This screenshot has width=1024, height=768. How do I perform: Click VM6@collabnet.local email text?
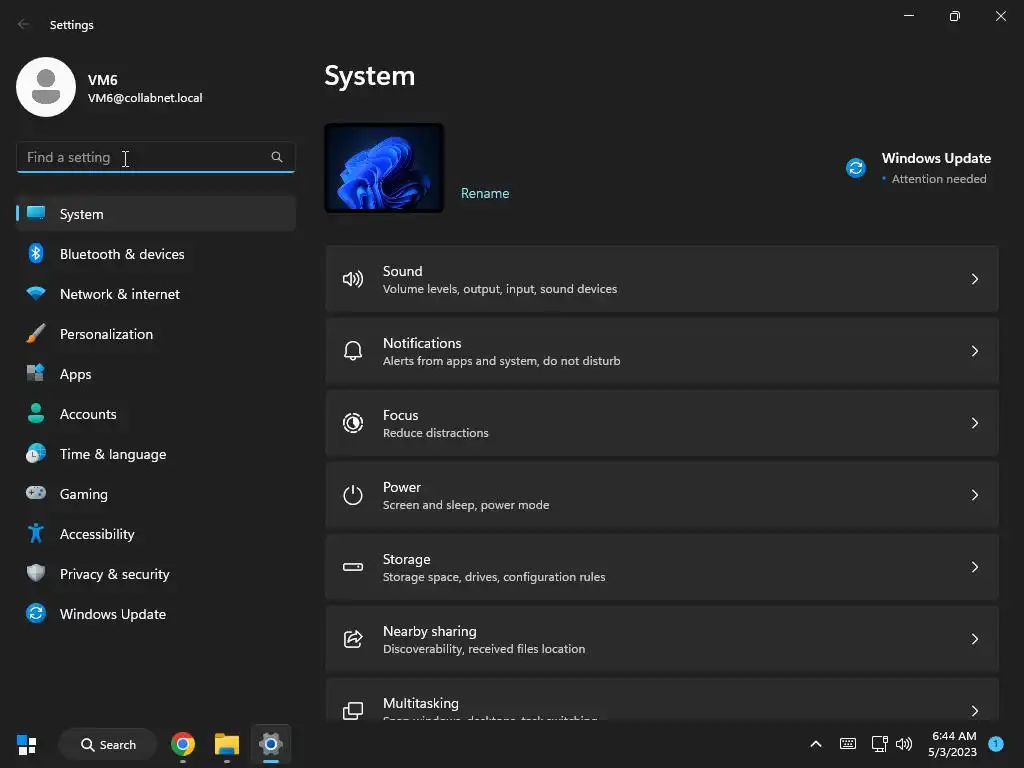(x=145, y=98)
